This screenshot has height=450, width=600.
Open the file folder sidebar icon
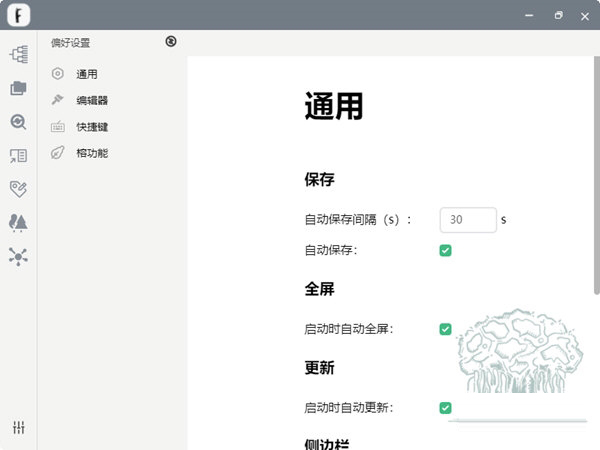pyautogui.click(x=18, y=88)
